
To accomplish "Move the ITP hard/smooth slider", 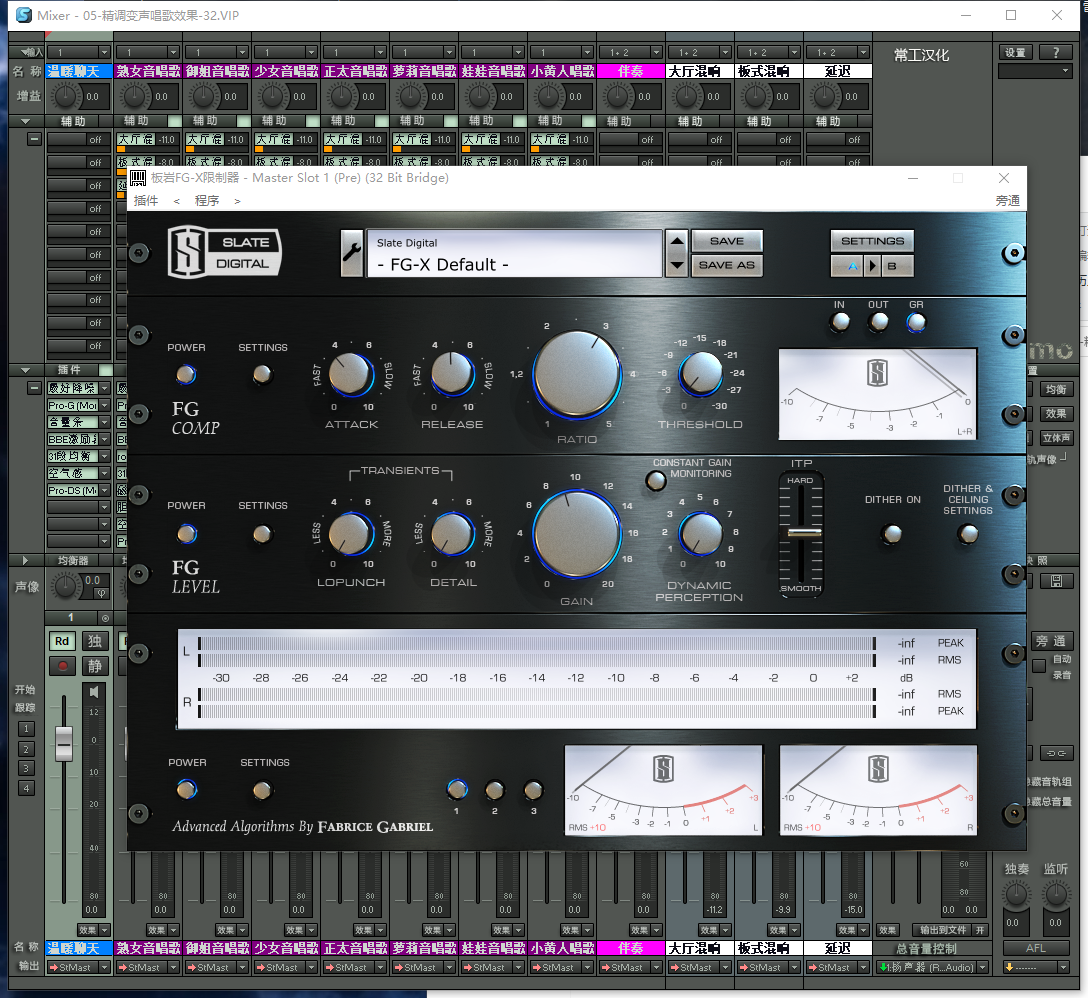I will click(804, 532).
